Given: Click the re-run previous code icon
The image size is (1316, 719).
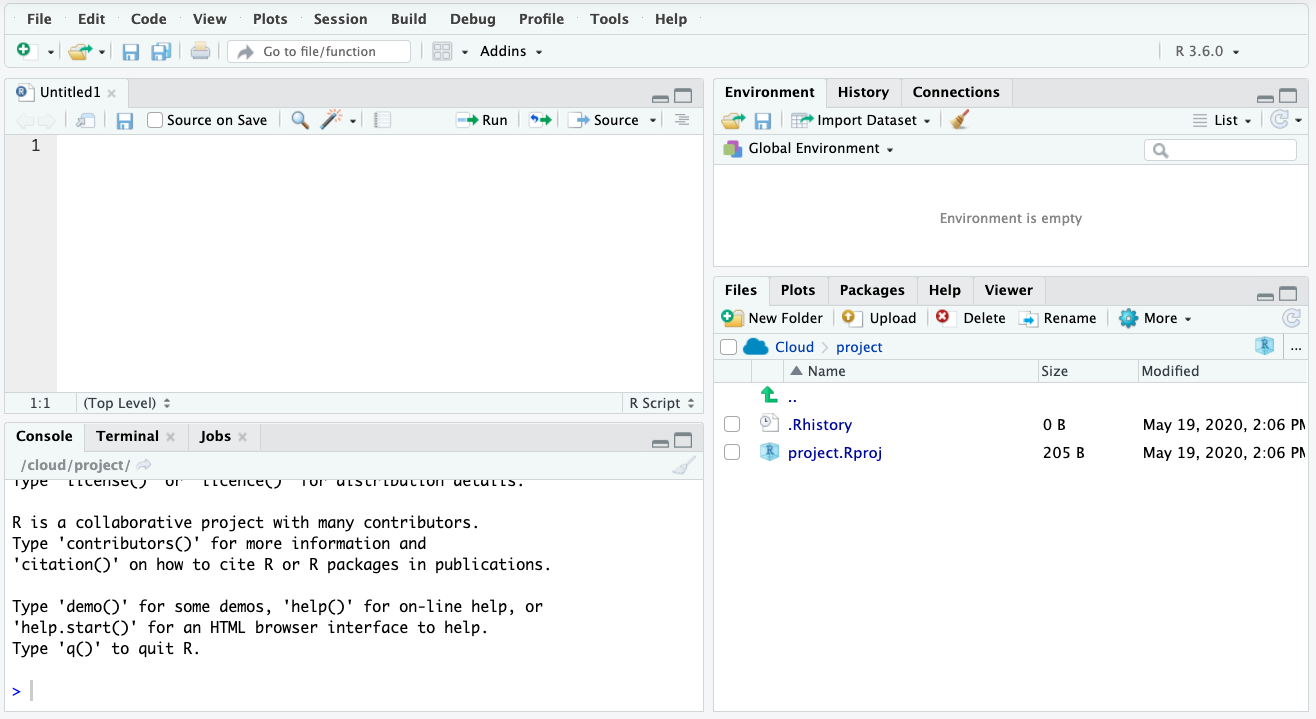Looking at the screenshot, I should coord(540,120).
